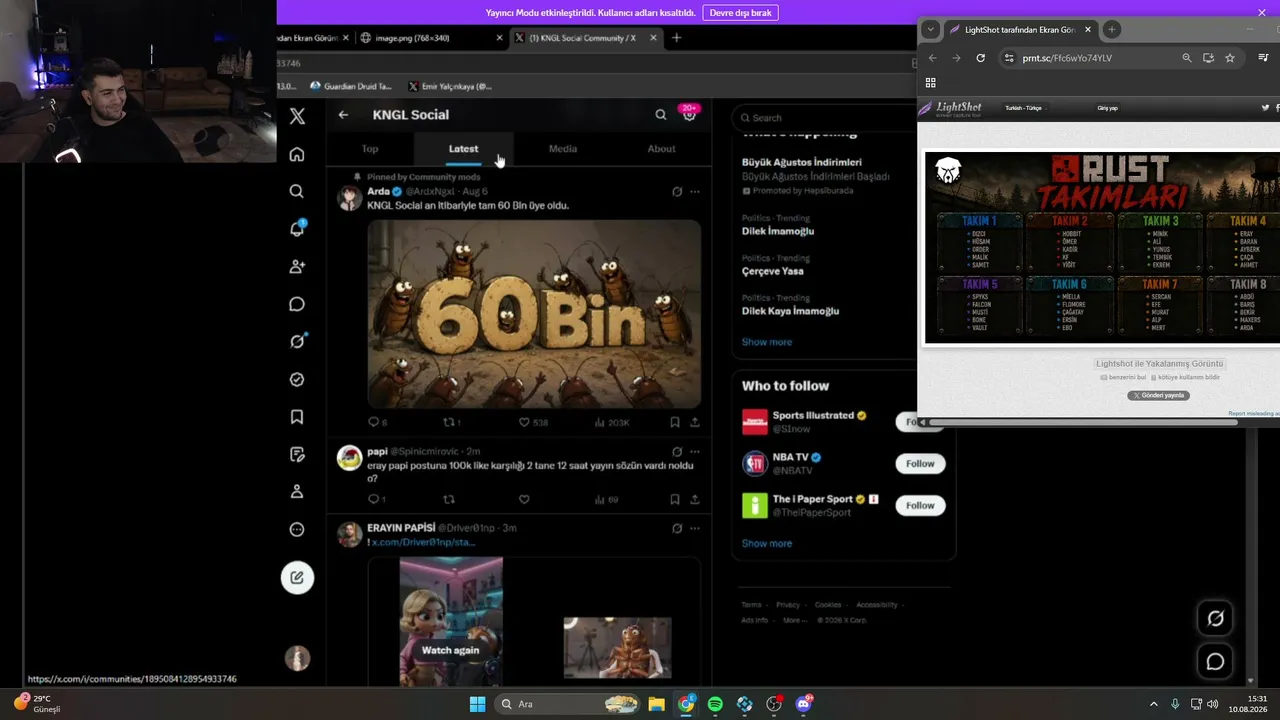This screenshot has width=1280, height=720.
Task: Open Profile from the X sidebar
Action: coord(297,492)
